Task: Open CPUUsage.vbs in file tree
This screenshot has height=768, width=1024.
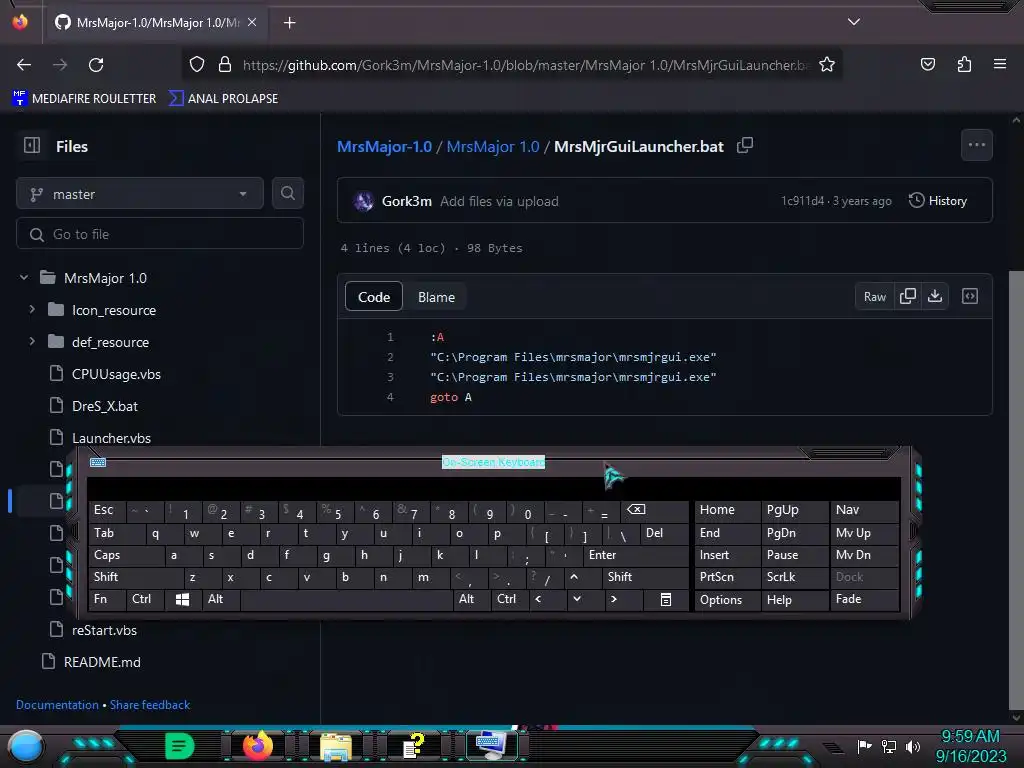Action: [116, 374]
